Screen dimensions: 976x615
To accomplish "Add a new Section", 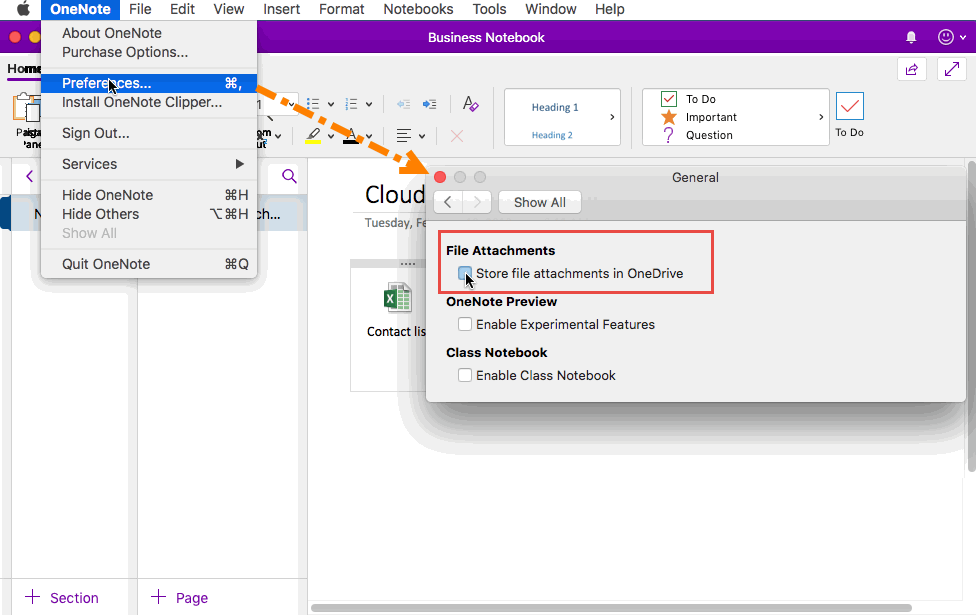I will click(x=62, y=598).
